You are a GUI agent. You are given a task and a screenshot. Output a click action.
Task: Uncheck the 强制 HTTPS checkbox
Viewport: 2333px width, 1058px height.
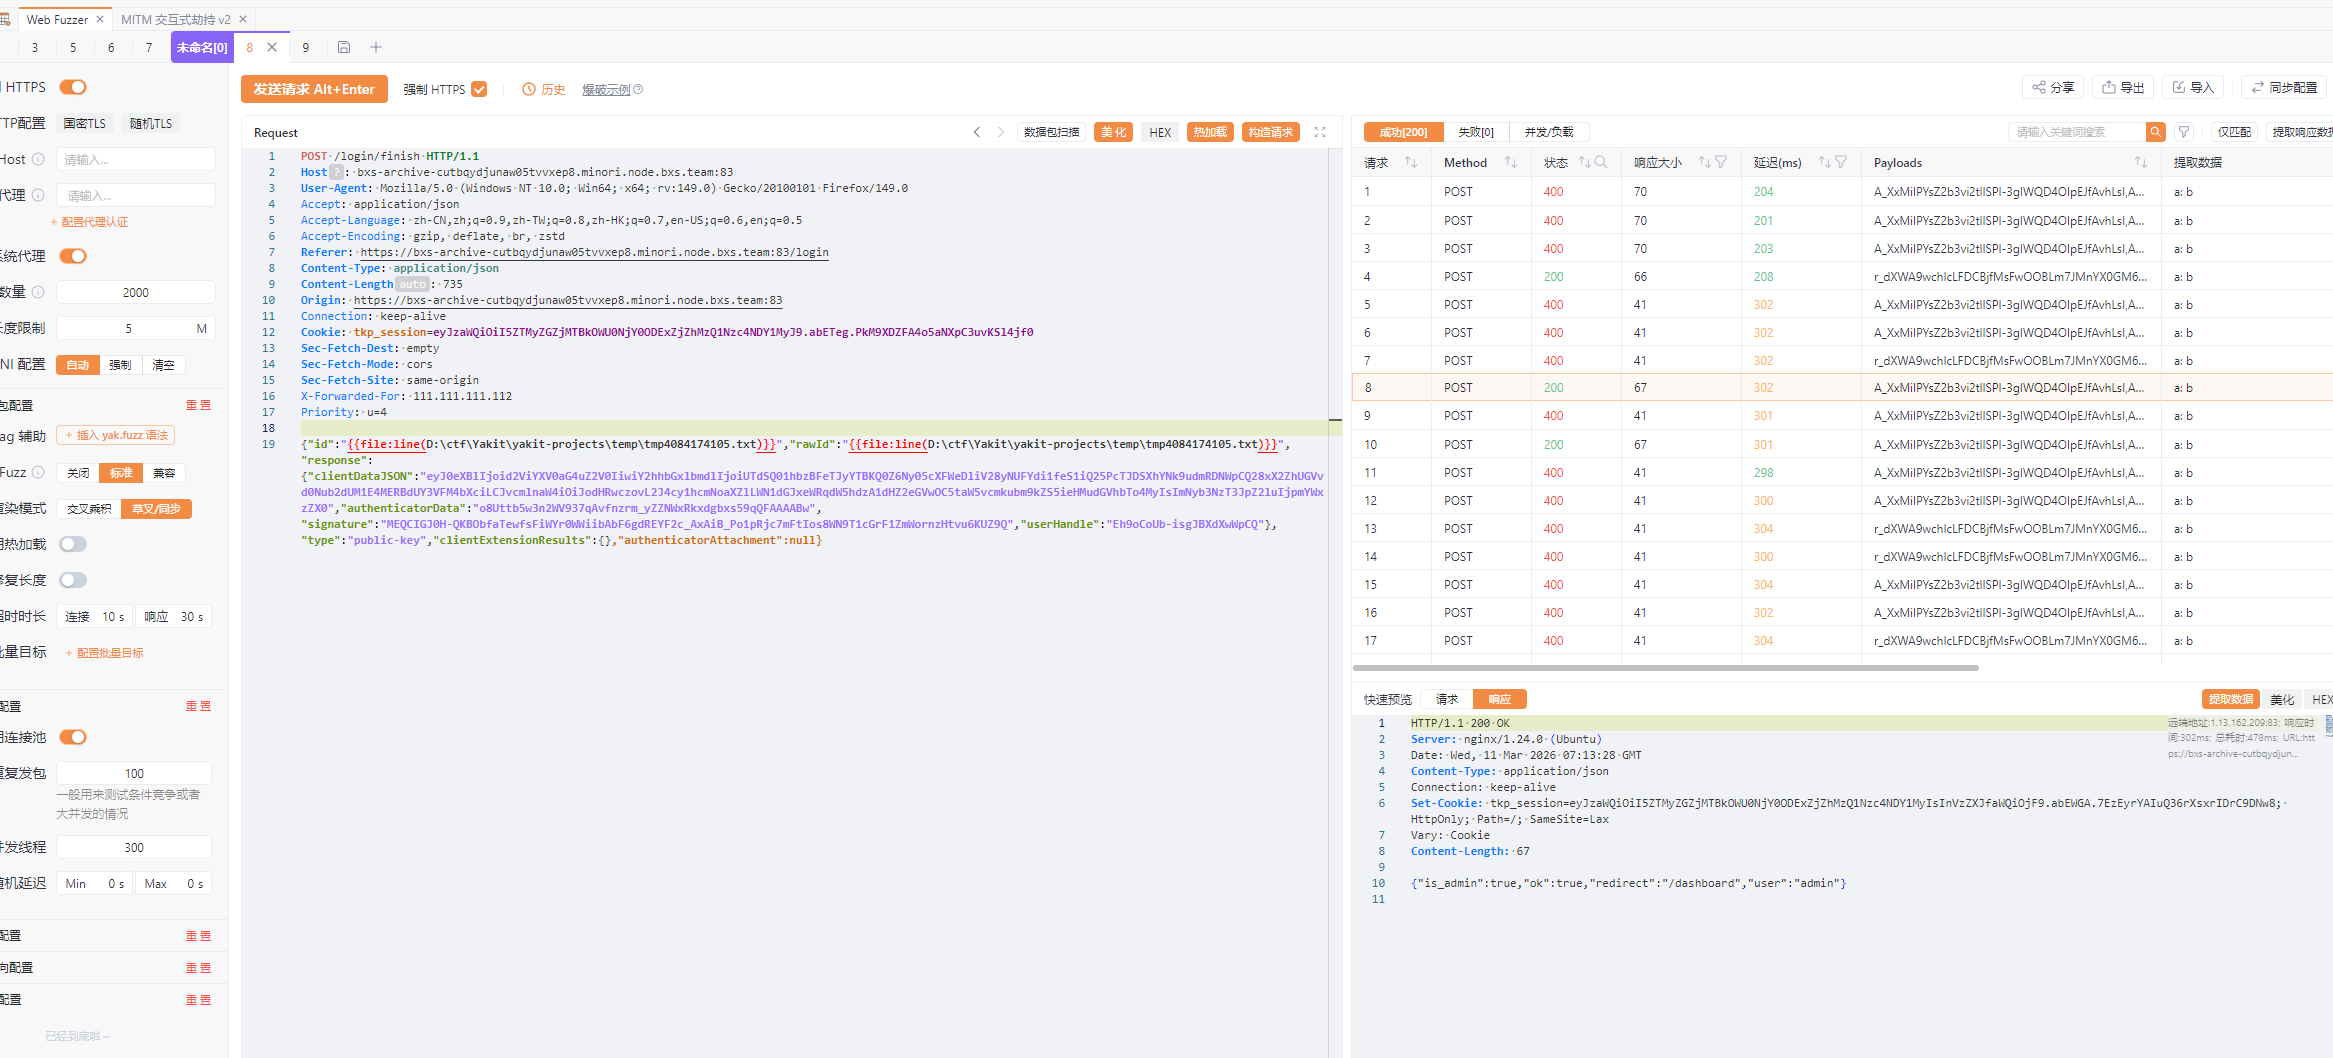tap(479, 89)
